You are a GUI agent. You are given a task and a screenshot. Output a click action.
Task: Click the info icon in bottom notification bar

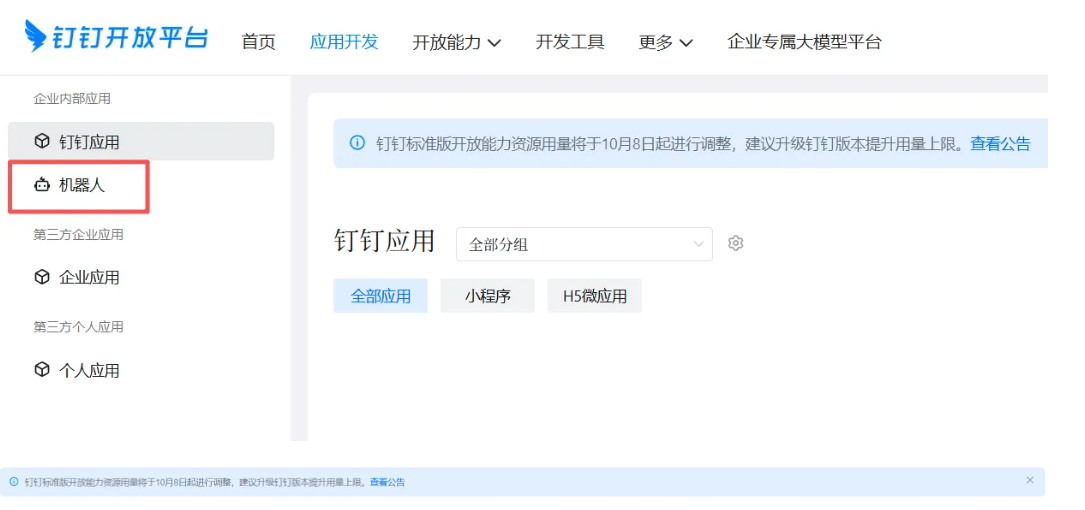point(14,482)
